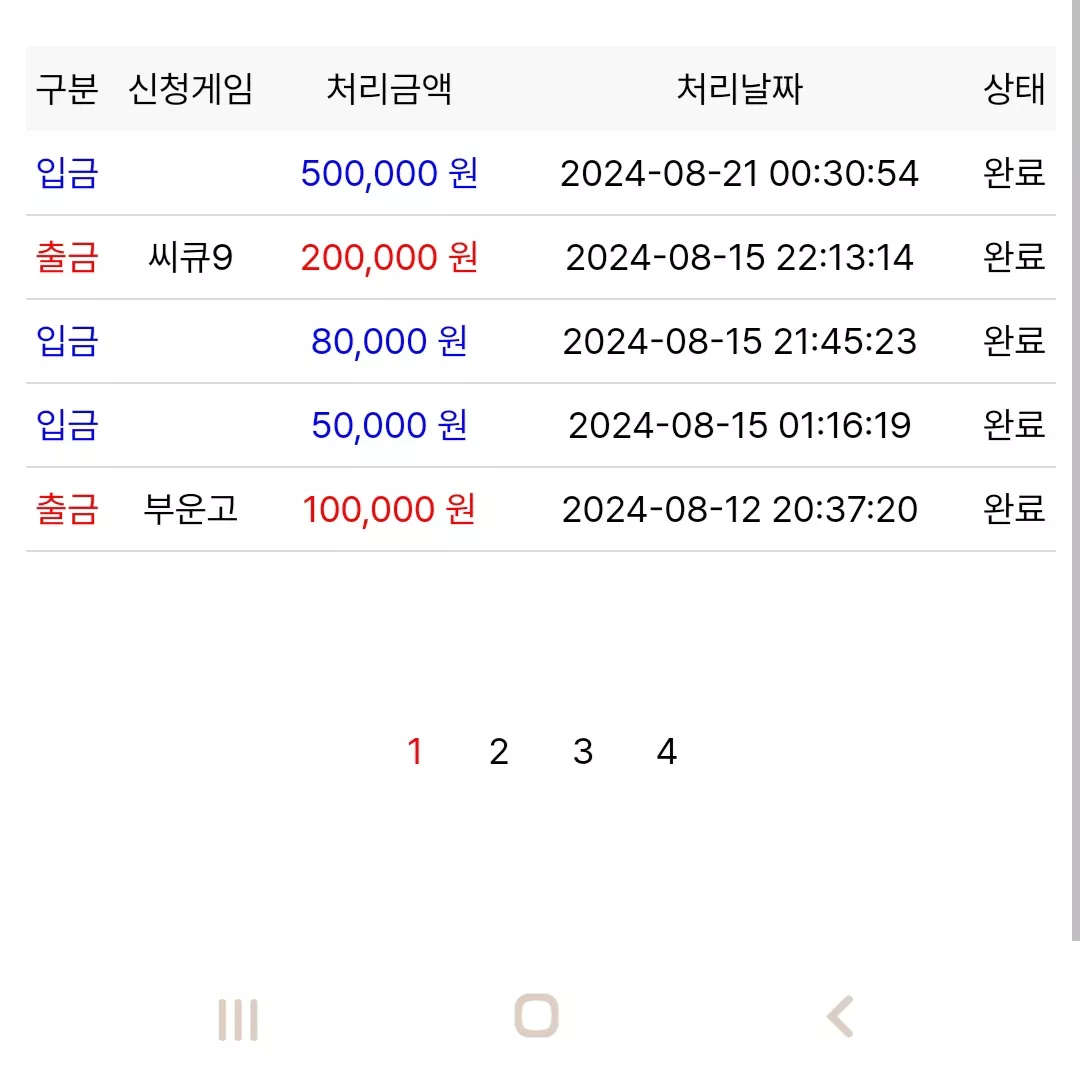Click 완료 status of 100,000 원 withdrawal
The image size is (1080, 1076).
(1014, 509)
